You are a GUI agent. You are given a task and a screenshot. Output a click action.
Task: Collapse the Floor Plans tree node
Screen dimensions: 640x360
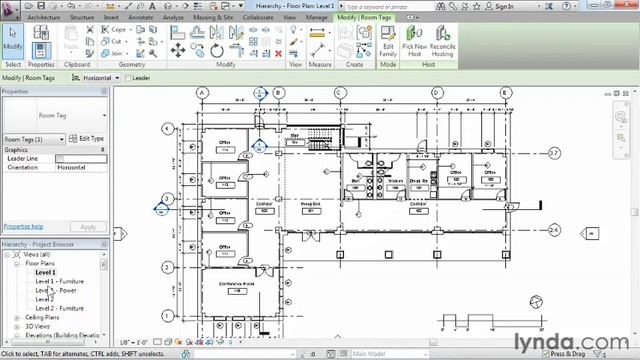17,264
